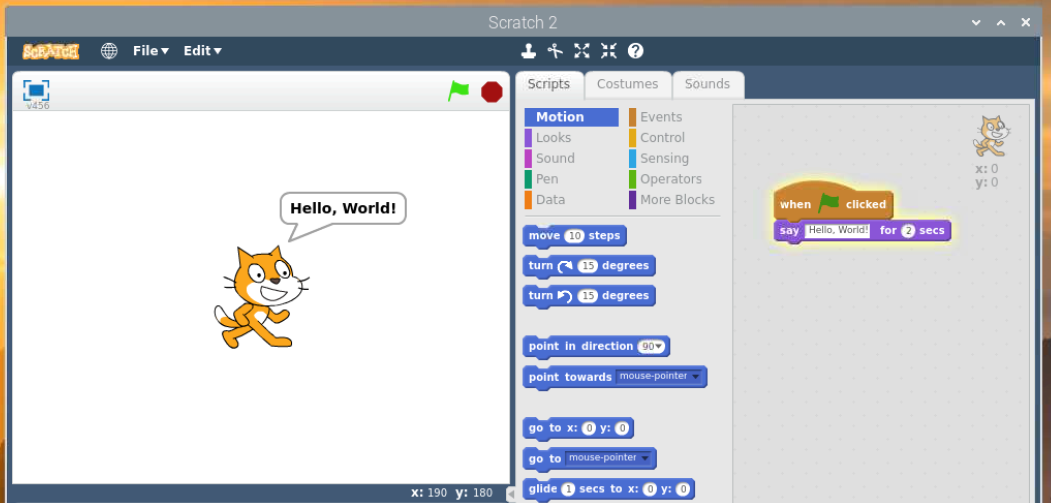Screen dimensions: 1051x503
Task: Edit x value in go to block
Action: [x=589, y=429]
